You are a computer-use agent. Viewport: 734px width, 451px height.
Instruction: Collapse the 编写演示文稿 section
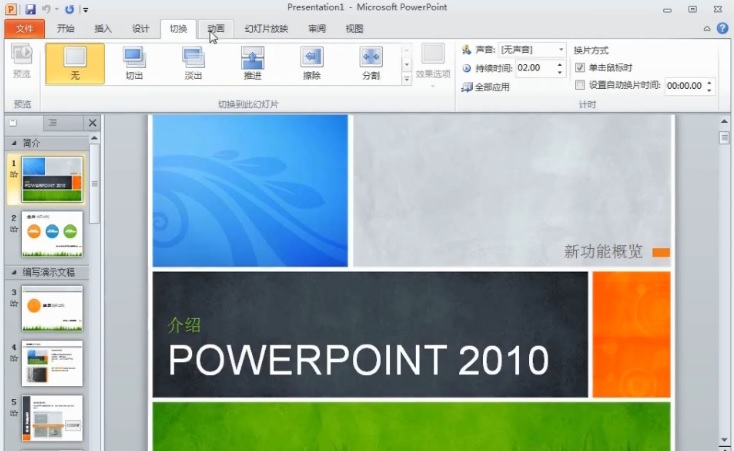coord(14,272)
